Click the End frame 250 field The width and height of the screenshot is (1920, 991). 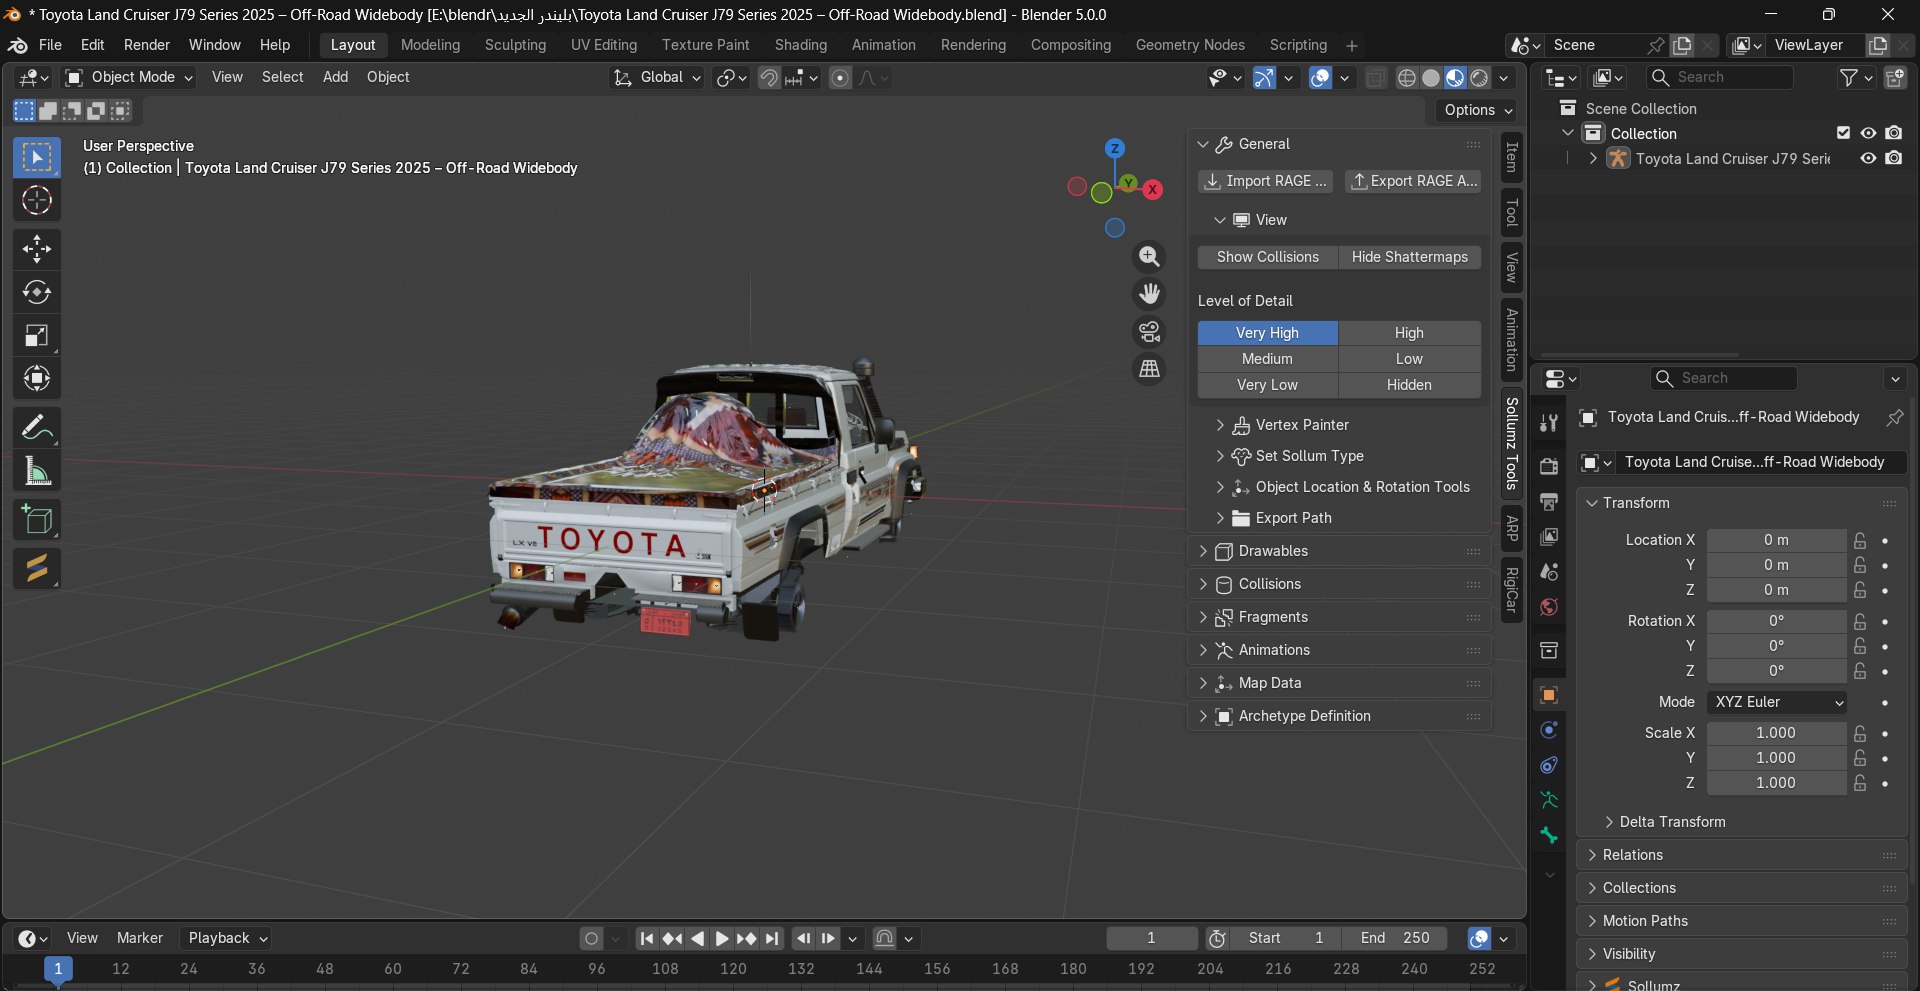tap(1396, 938)
